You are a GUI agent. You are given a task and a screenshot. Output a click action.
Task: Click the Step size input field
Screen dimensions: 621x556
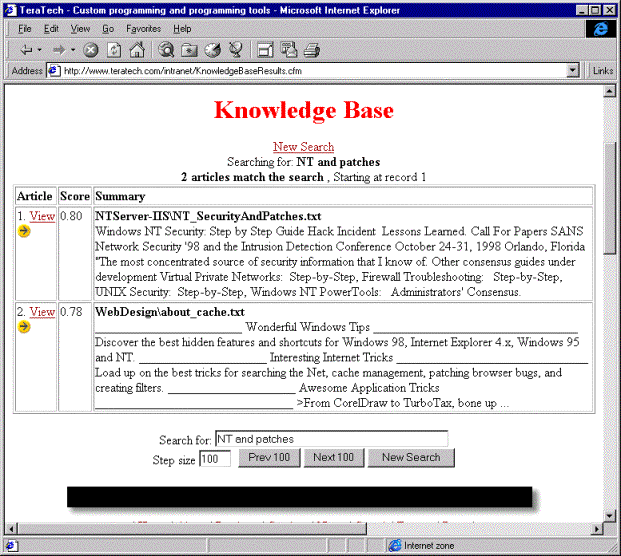tap(215, 459)
